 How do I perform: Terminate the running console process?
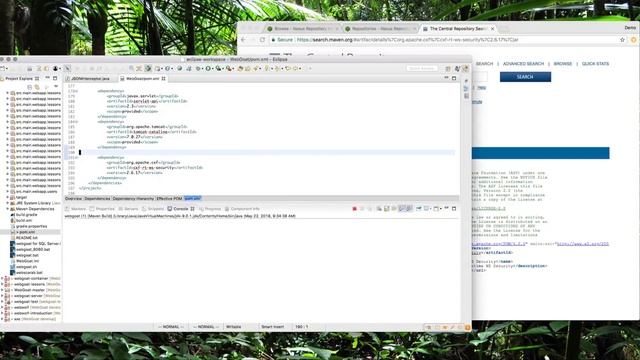click(x=354, y=209)
